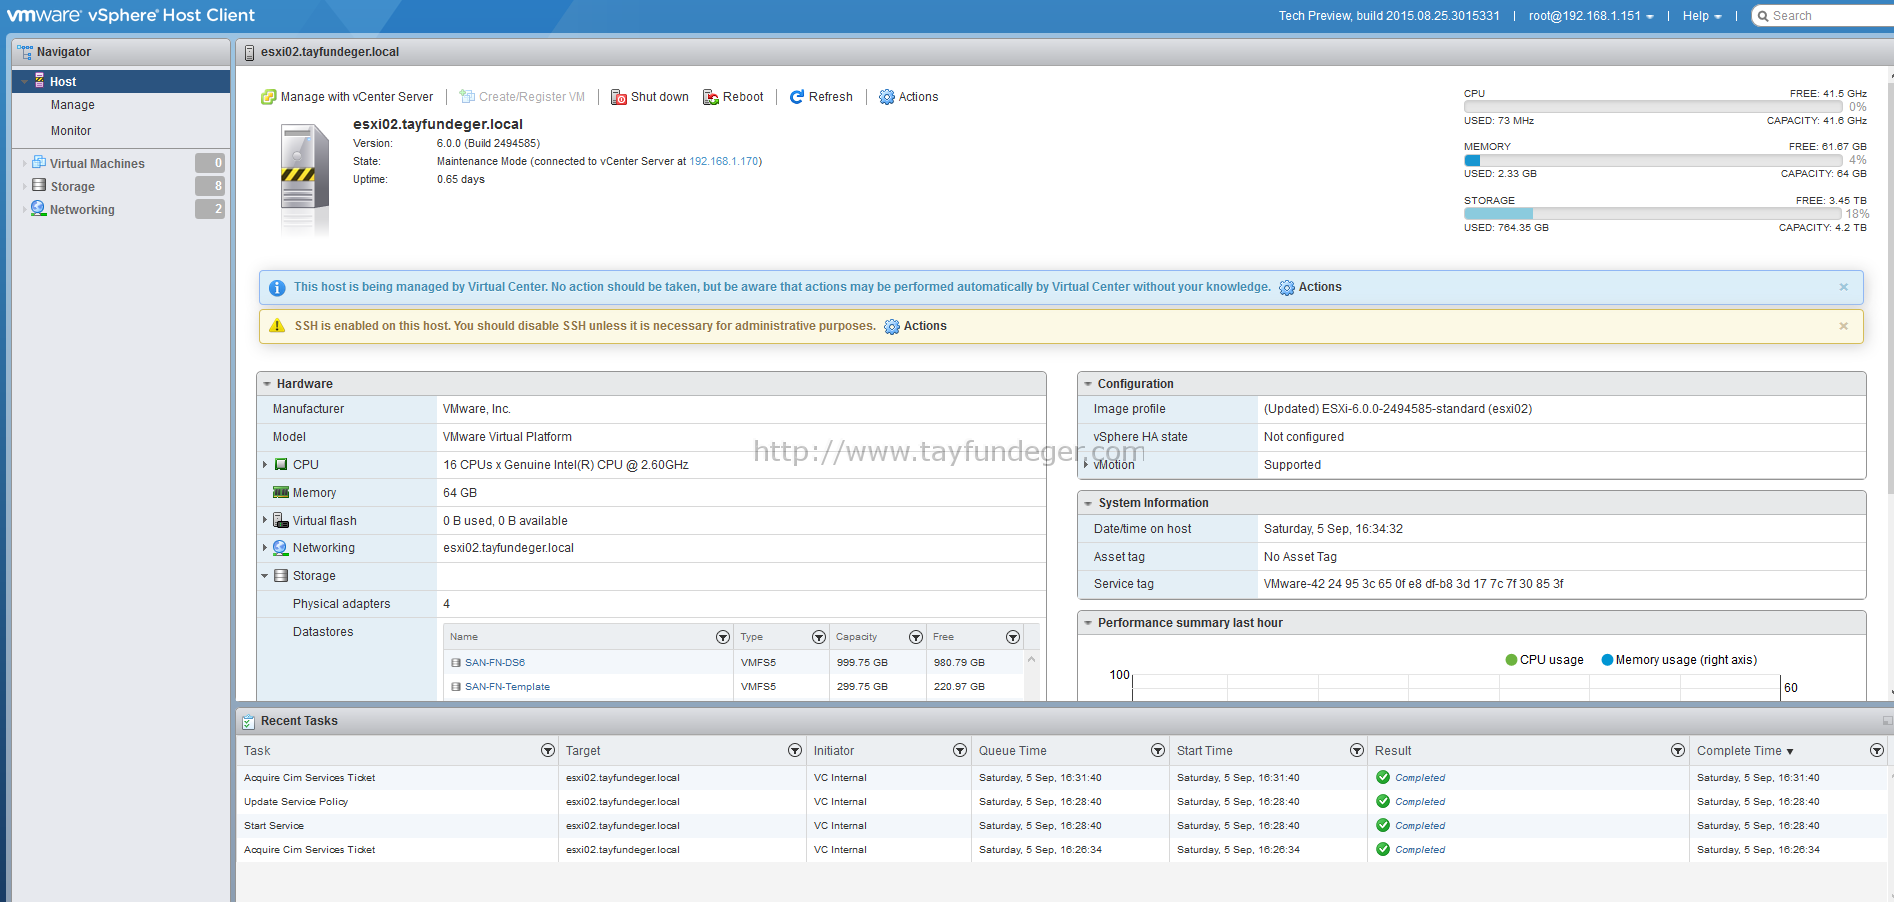Expand the CPU hardware row
Viewport: 1894px width, 902px height.
click(265, 465)
